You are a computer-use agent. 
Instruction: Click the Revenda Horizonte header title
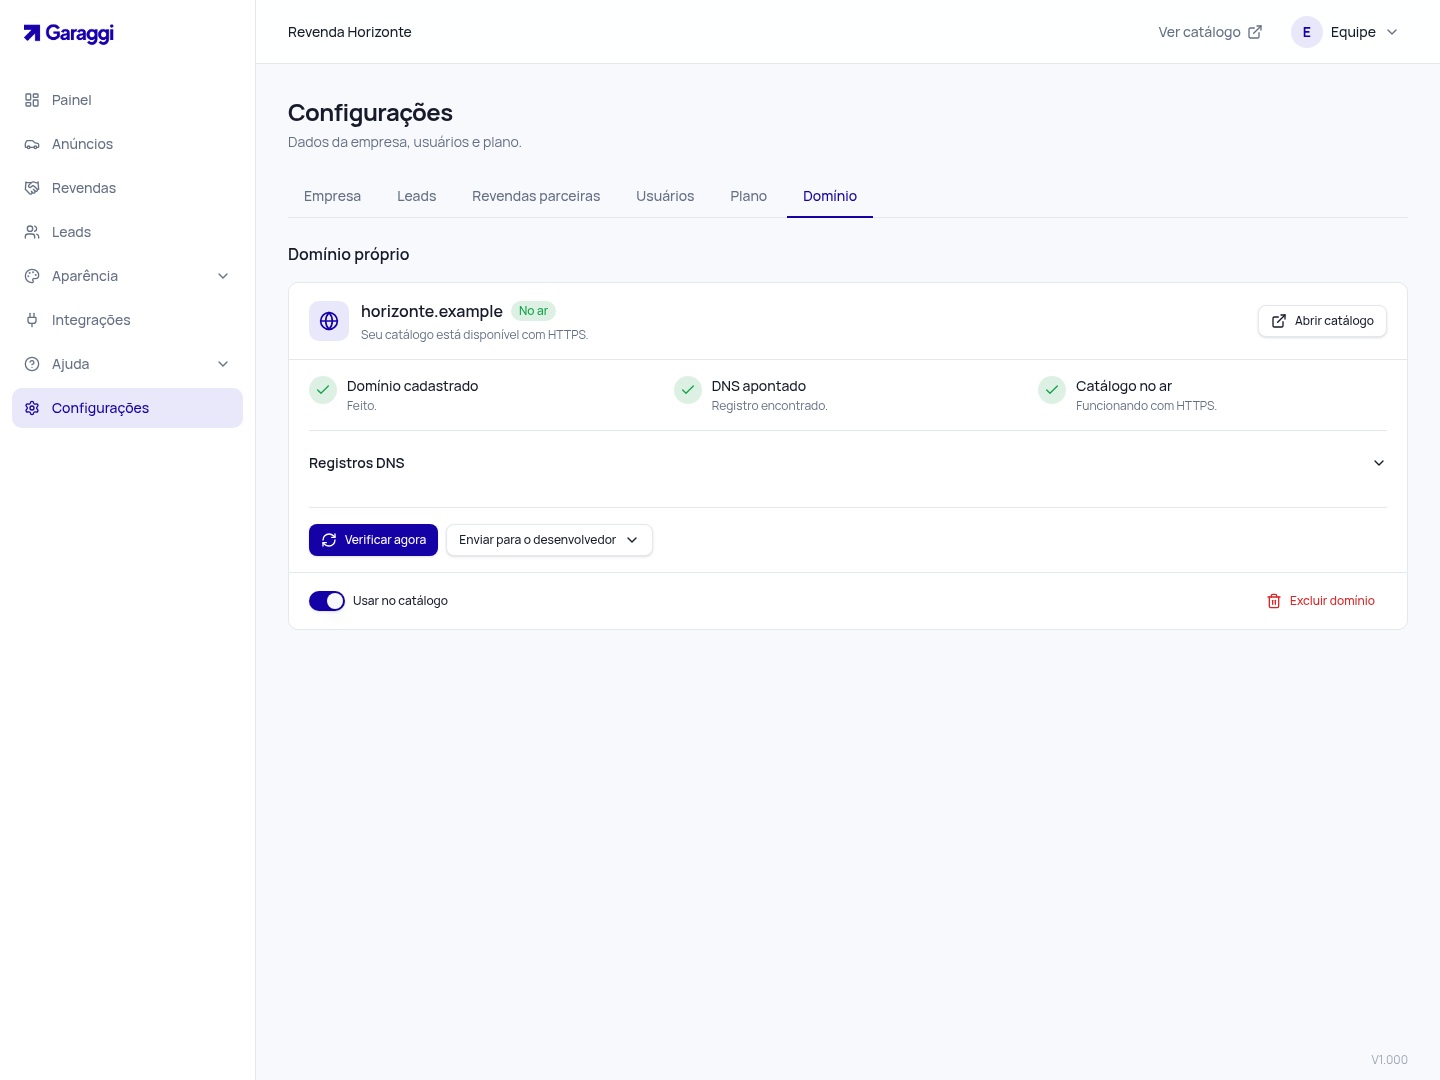[x=350, y=32]
